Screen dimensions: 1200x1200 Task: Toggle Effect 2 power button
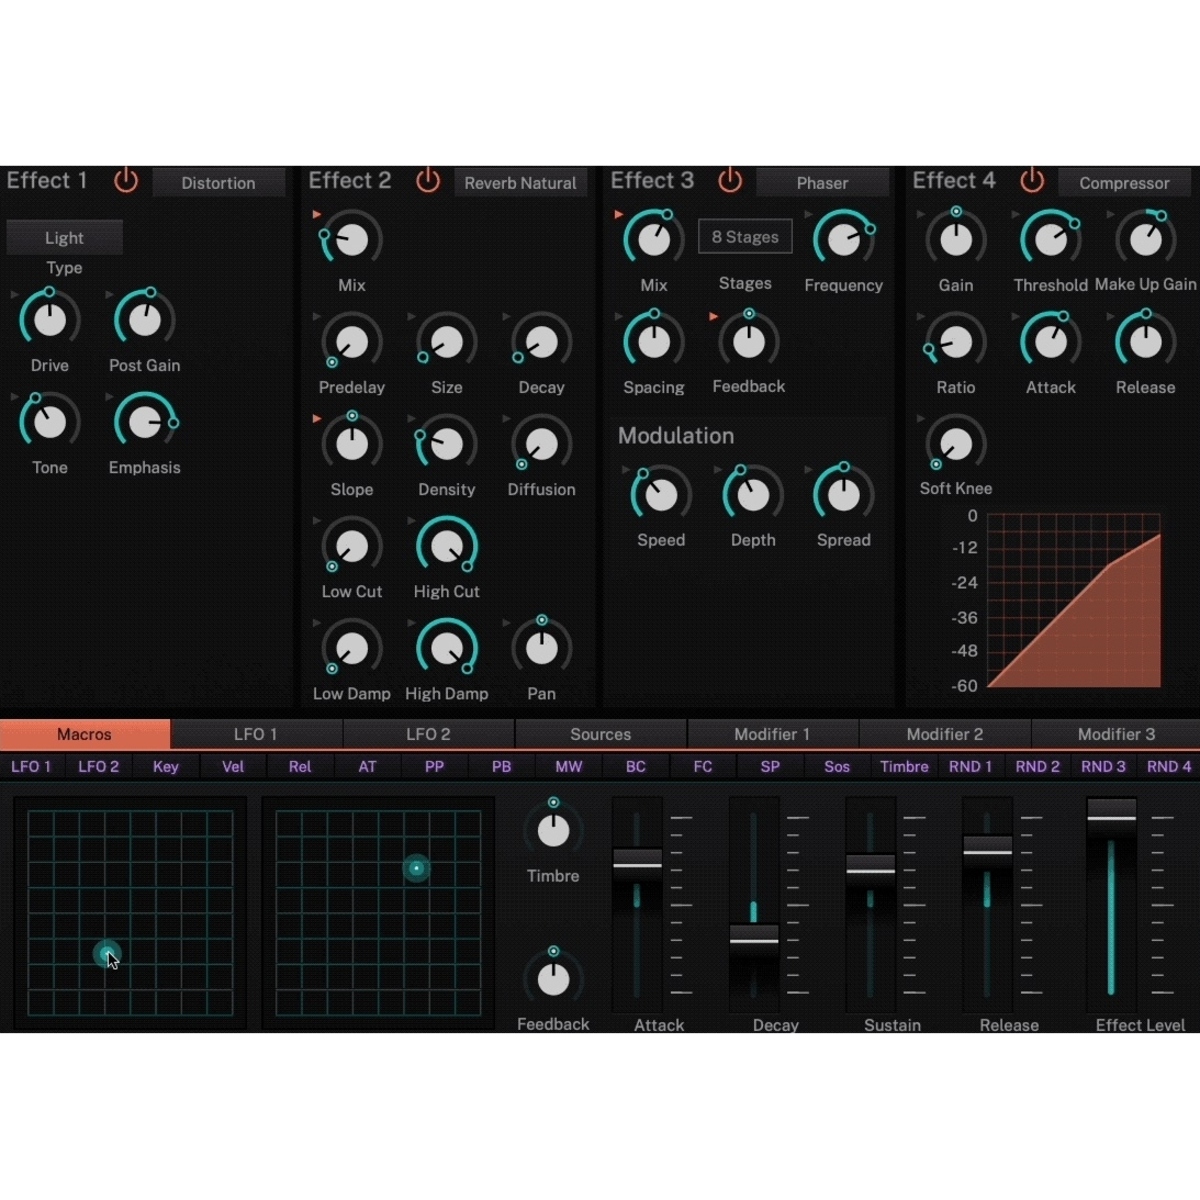[428, 181]
